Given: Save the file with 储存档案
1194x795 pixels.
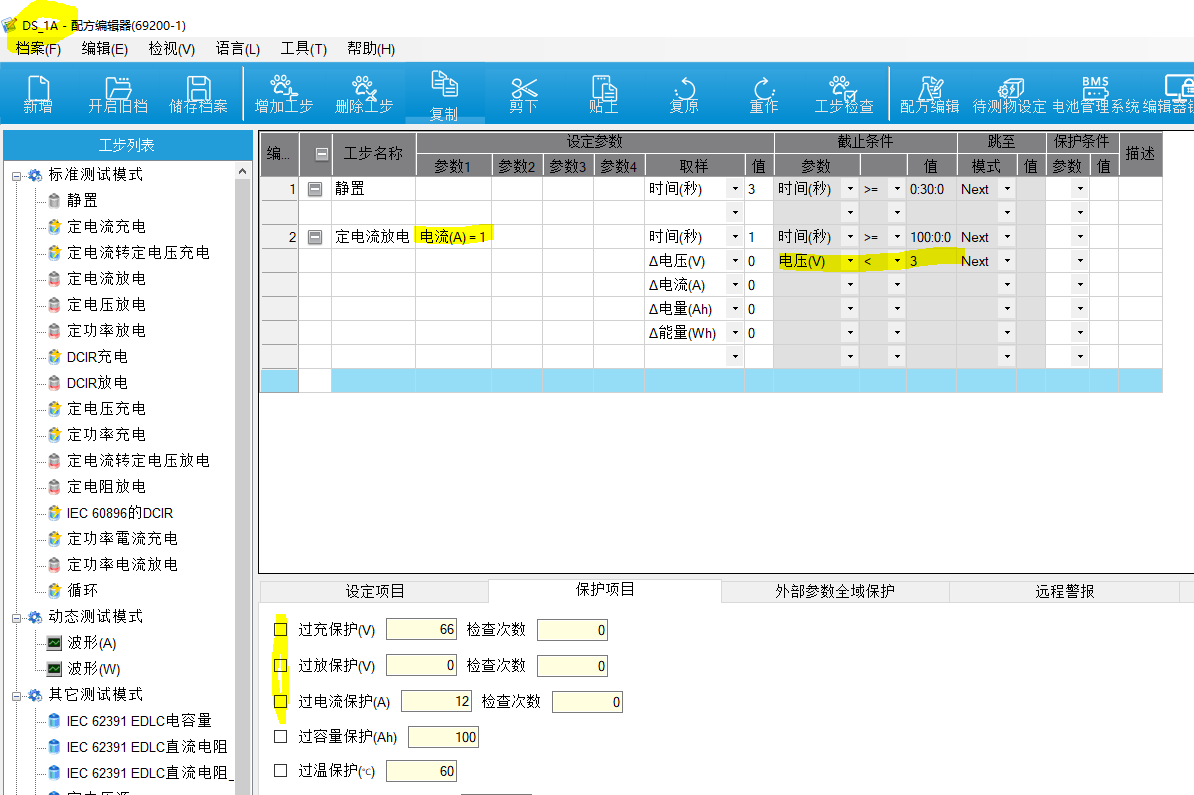Looking at the screenshot, I should click(198, 94).
